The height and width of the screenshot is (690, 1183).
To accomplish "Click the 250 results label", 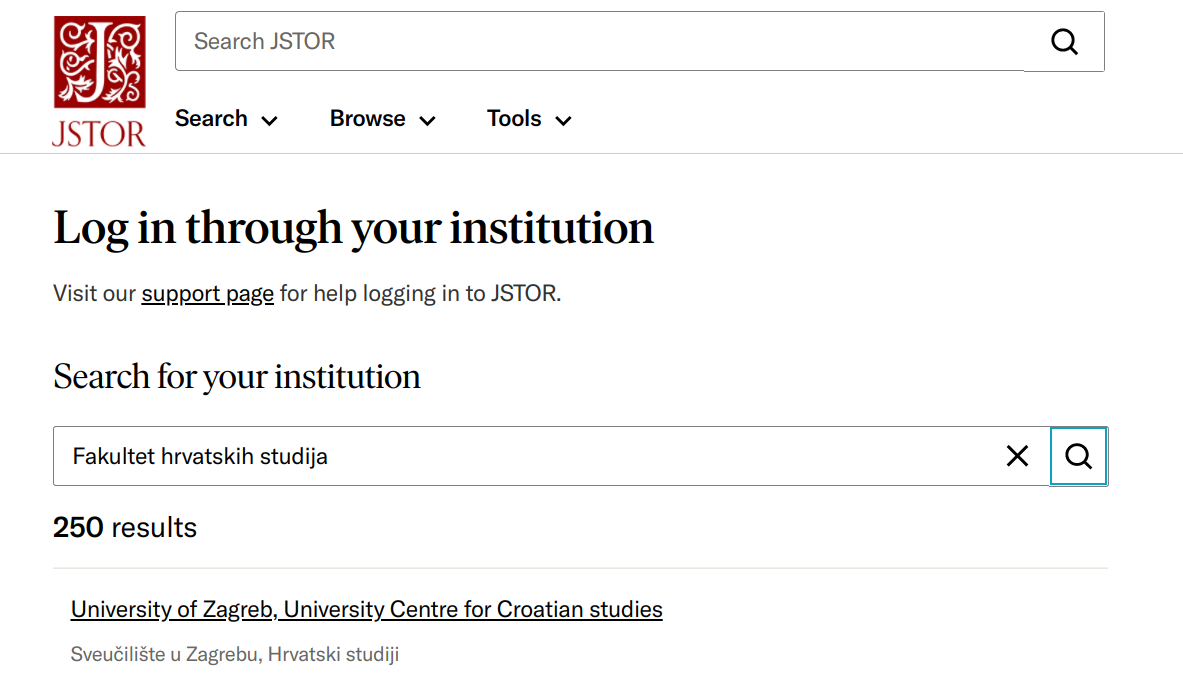I will click(x=125, y=527).
